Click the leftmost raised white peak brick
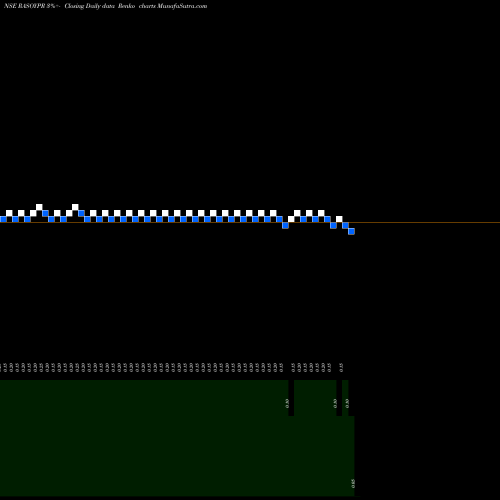 [x=39, y=207]
